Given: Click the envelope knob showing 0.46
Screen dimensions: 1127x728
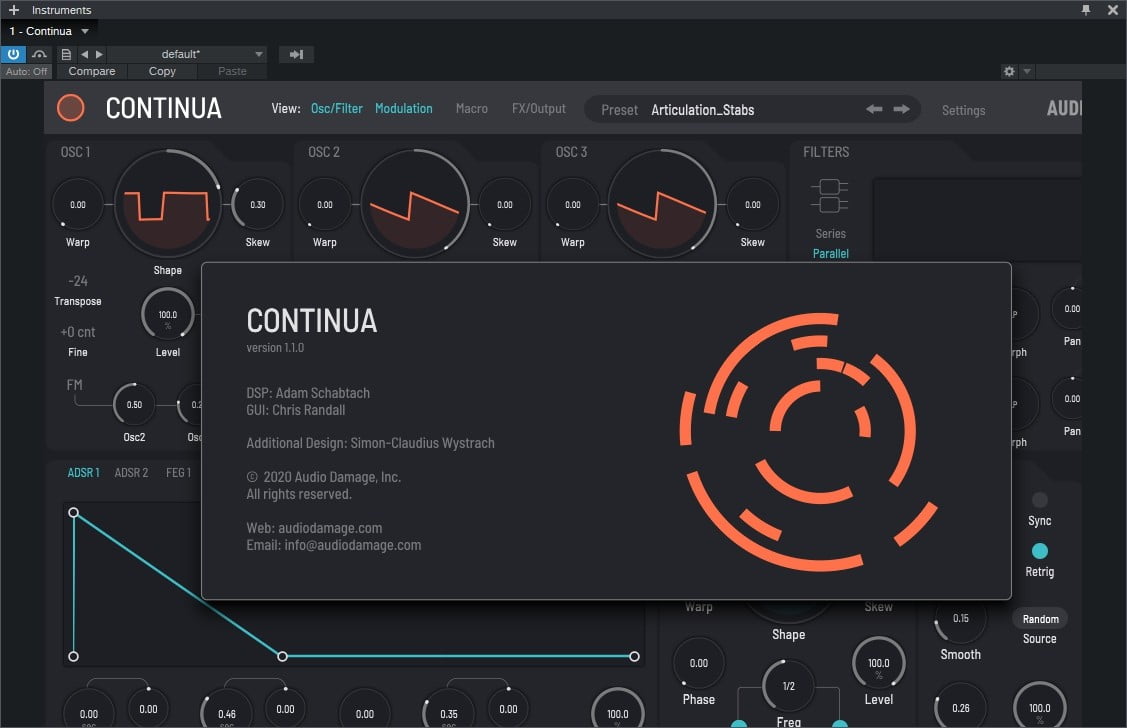Looking at the screenshot, I should pyautogui.click(x=226, y=714).
